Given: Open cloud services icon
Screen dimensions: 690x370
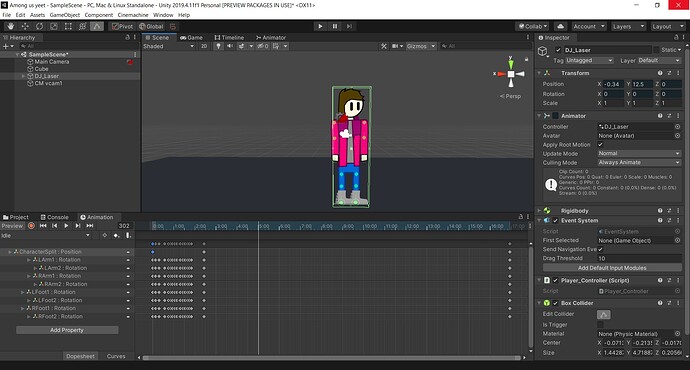Looking at the screenshot, I should point(560,26).
